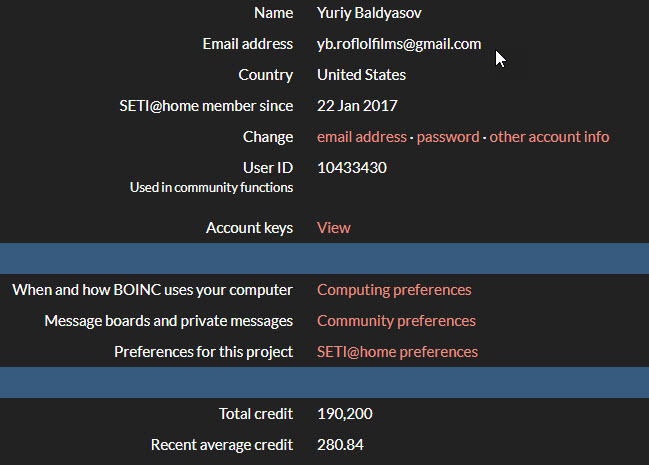
Task: Click the yb.roflolfilms@gmail.com email text
Action: 399,44
